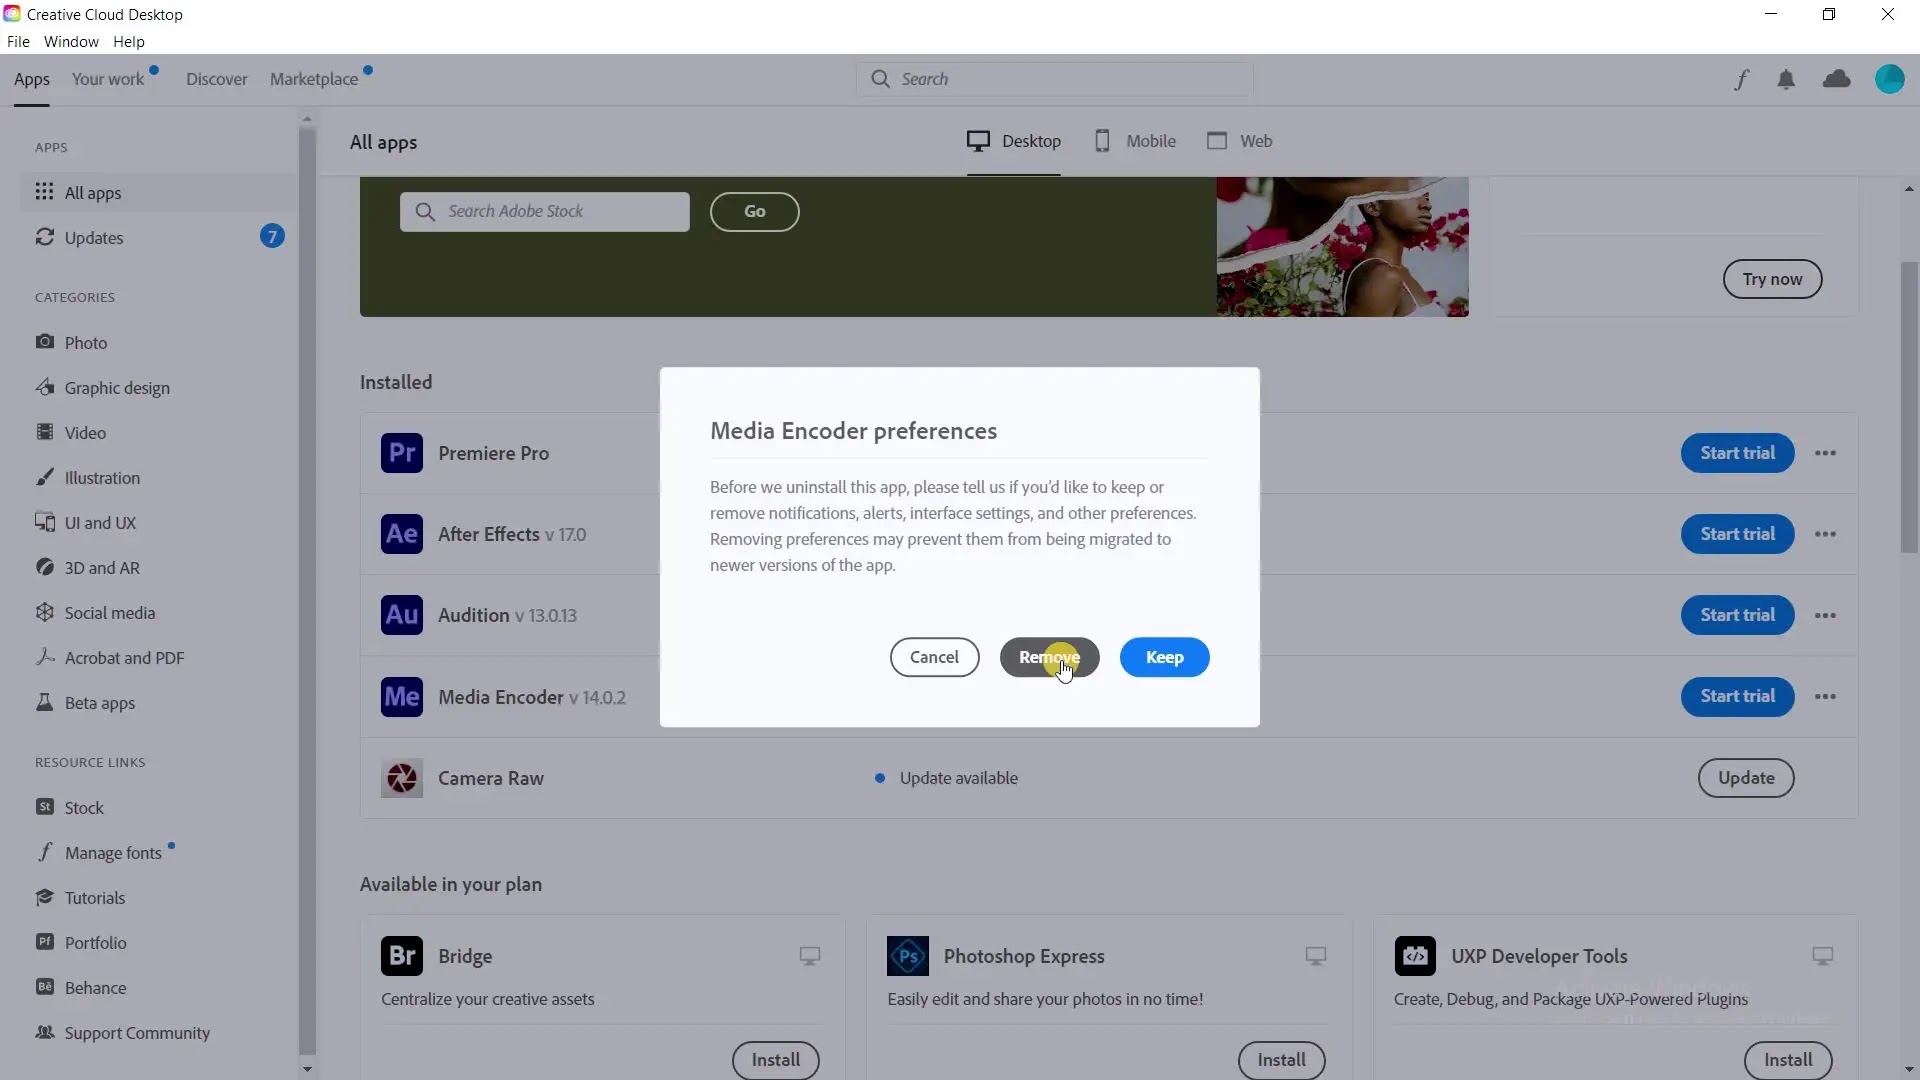
Task: Click the Bridge app icon
Action: coord(401,956)
